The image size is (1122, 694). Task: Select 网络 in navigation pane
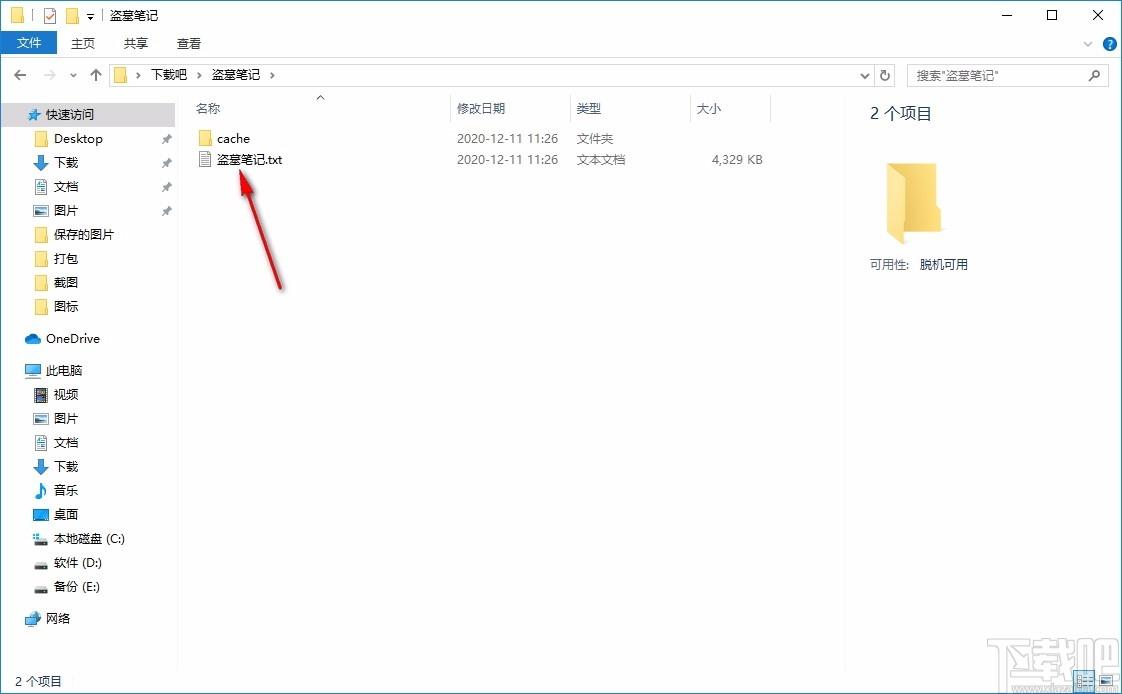(58, 618)
